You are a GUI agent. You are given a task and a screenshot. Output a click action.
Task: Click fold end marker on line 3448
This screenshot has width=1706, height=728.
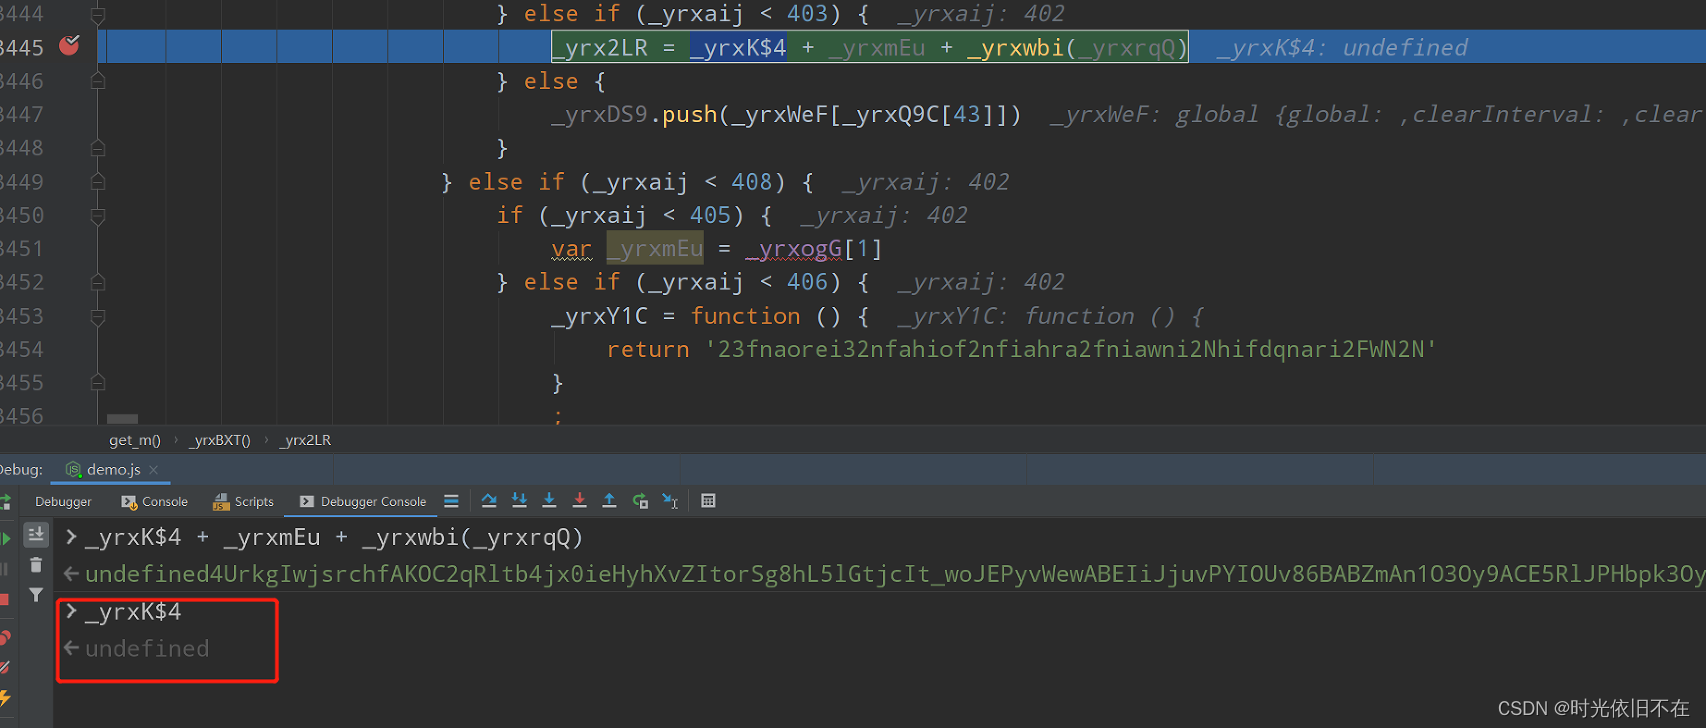pos(98,148)
